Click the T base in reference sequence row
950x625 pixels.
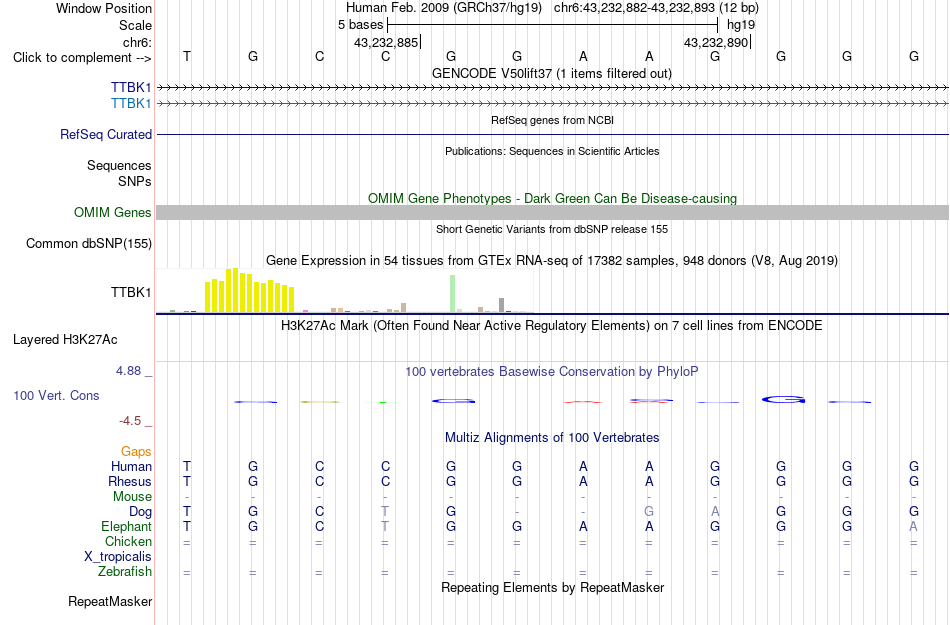[187, 56]
